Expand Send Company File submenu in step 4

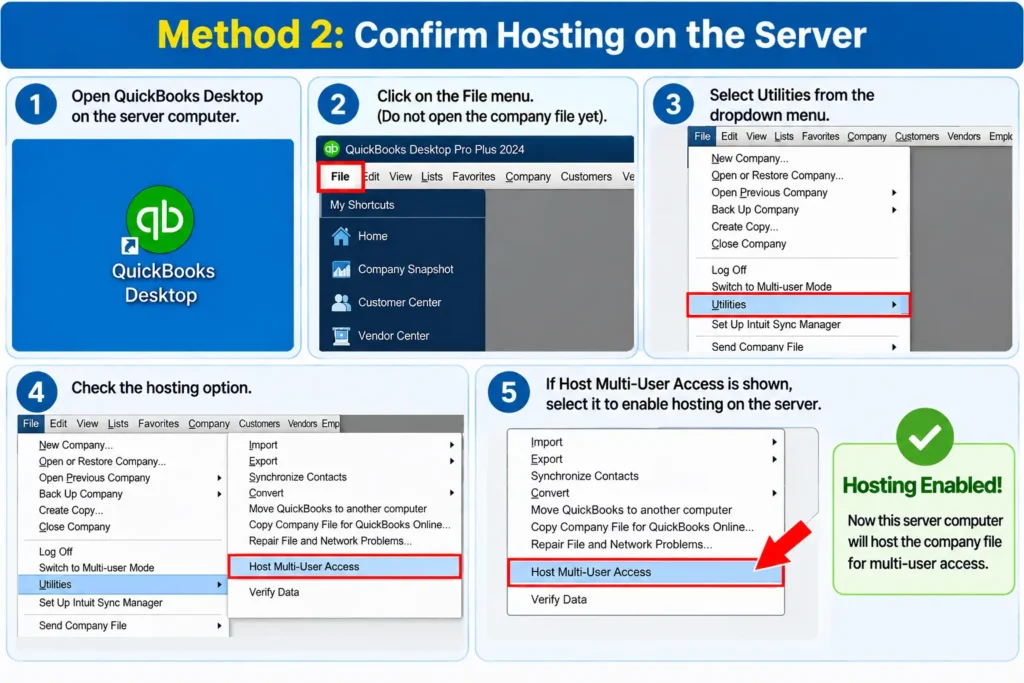[x=219, y=626]
